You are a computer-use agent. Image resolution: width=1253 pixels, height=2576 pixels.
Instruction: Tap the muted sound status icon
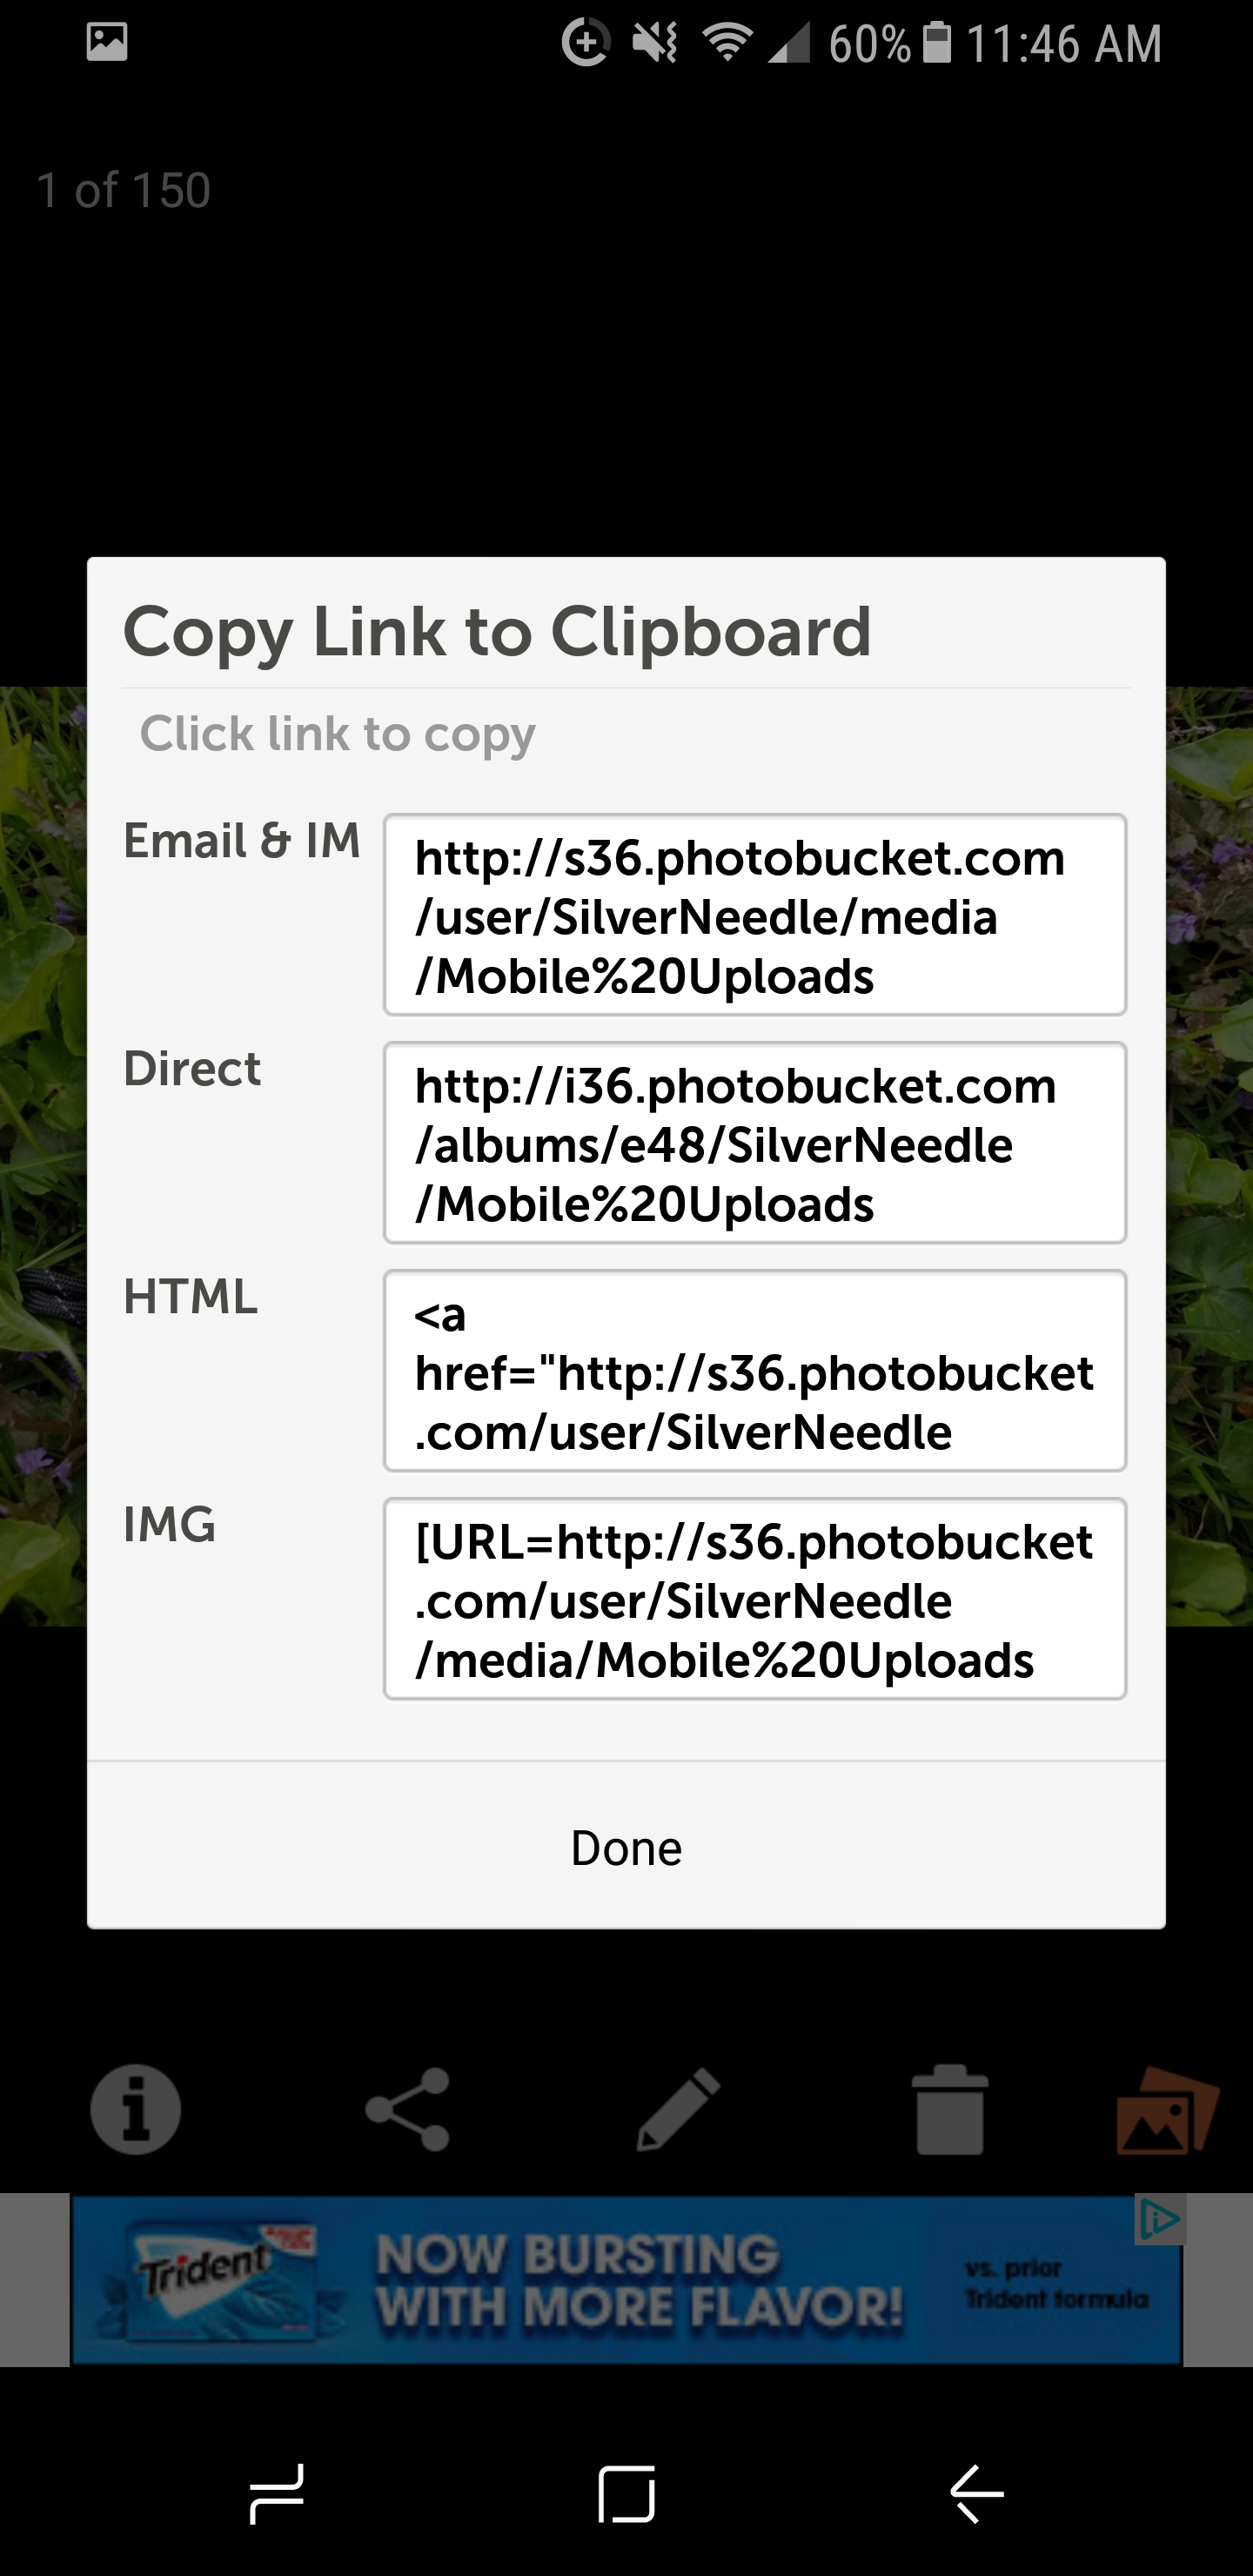pos(656,43)
